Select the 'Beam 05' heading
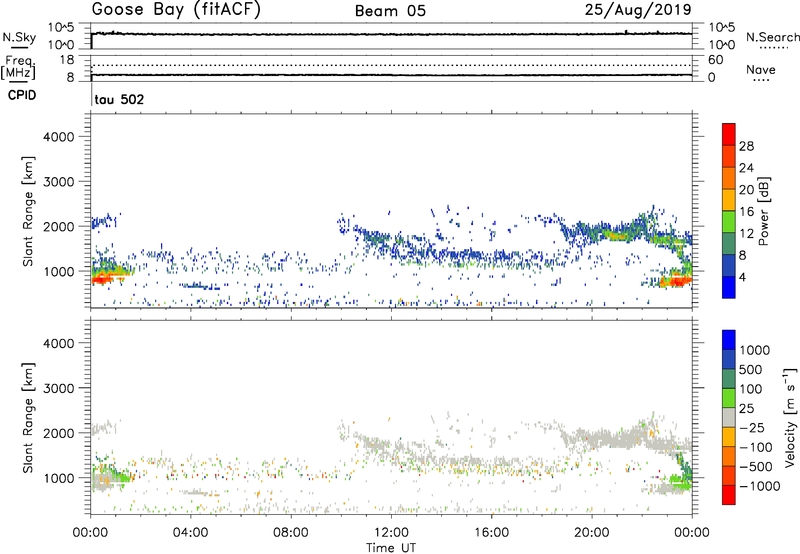 coord(390,11)
